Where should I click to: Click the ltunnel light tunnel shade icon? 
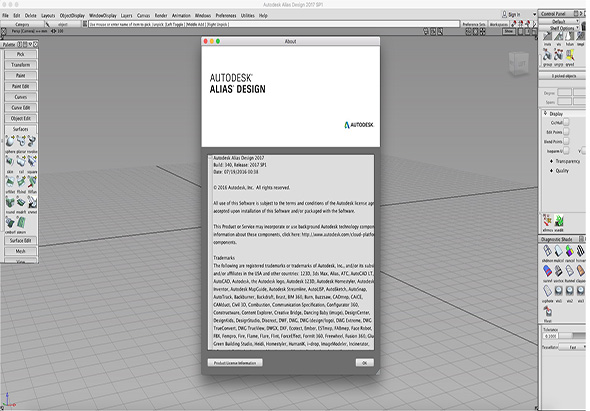pyautogui.click(x=570, y=271)
